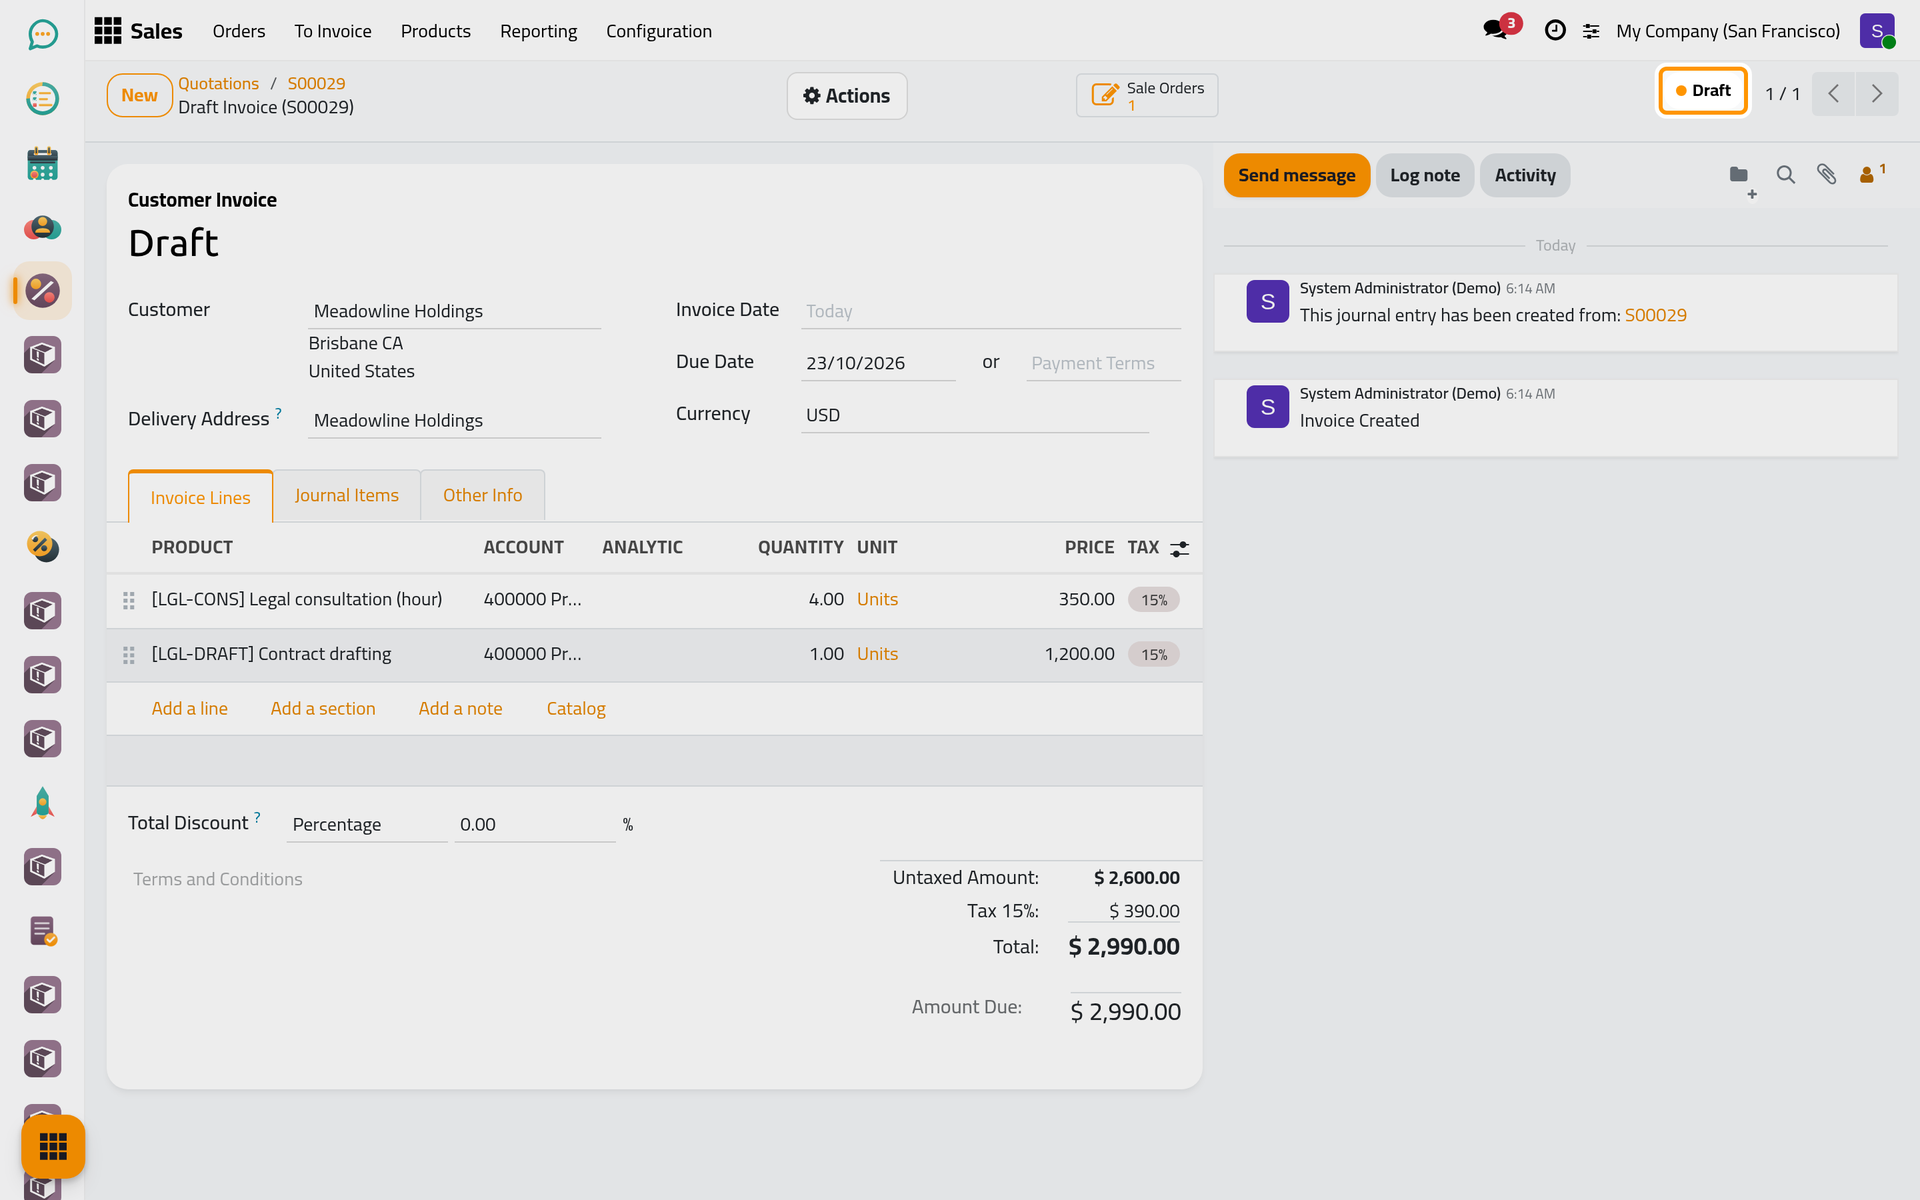The height and width of the screenshot is (1200, 1920).
Task: Open the Reporting menu
Action: [538, 31]
